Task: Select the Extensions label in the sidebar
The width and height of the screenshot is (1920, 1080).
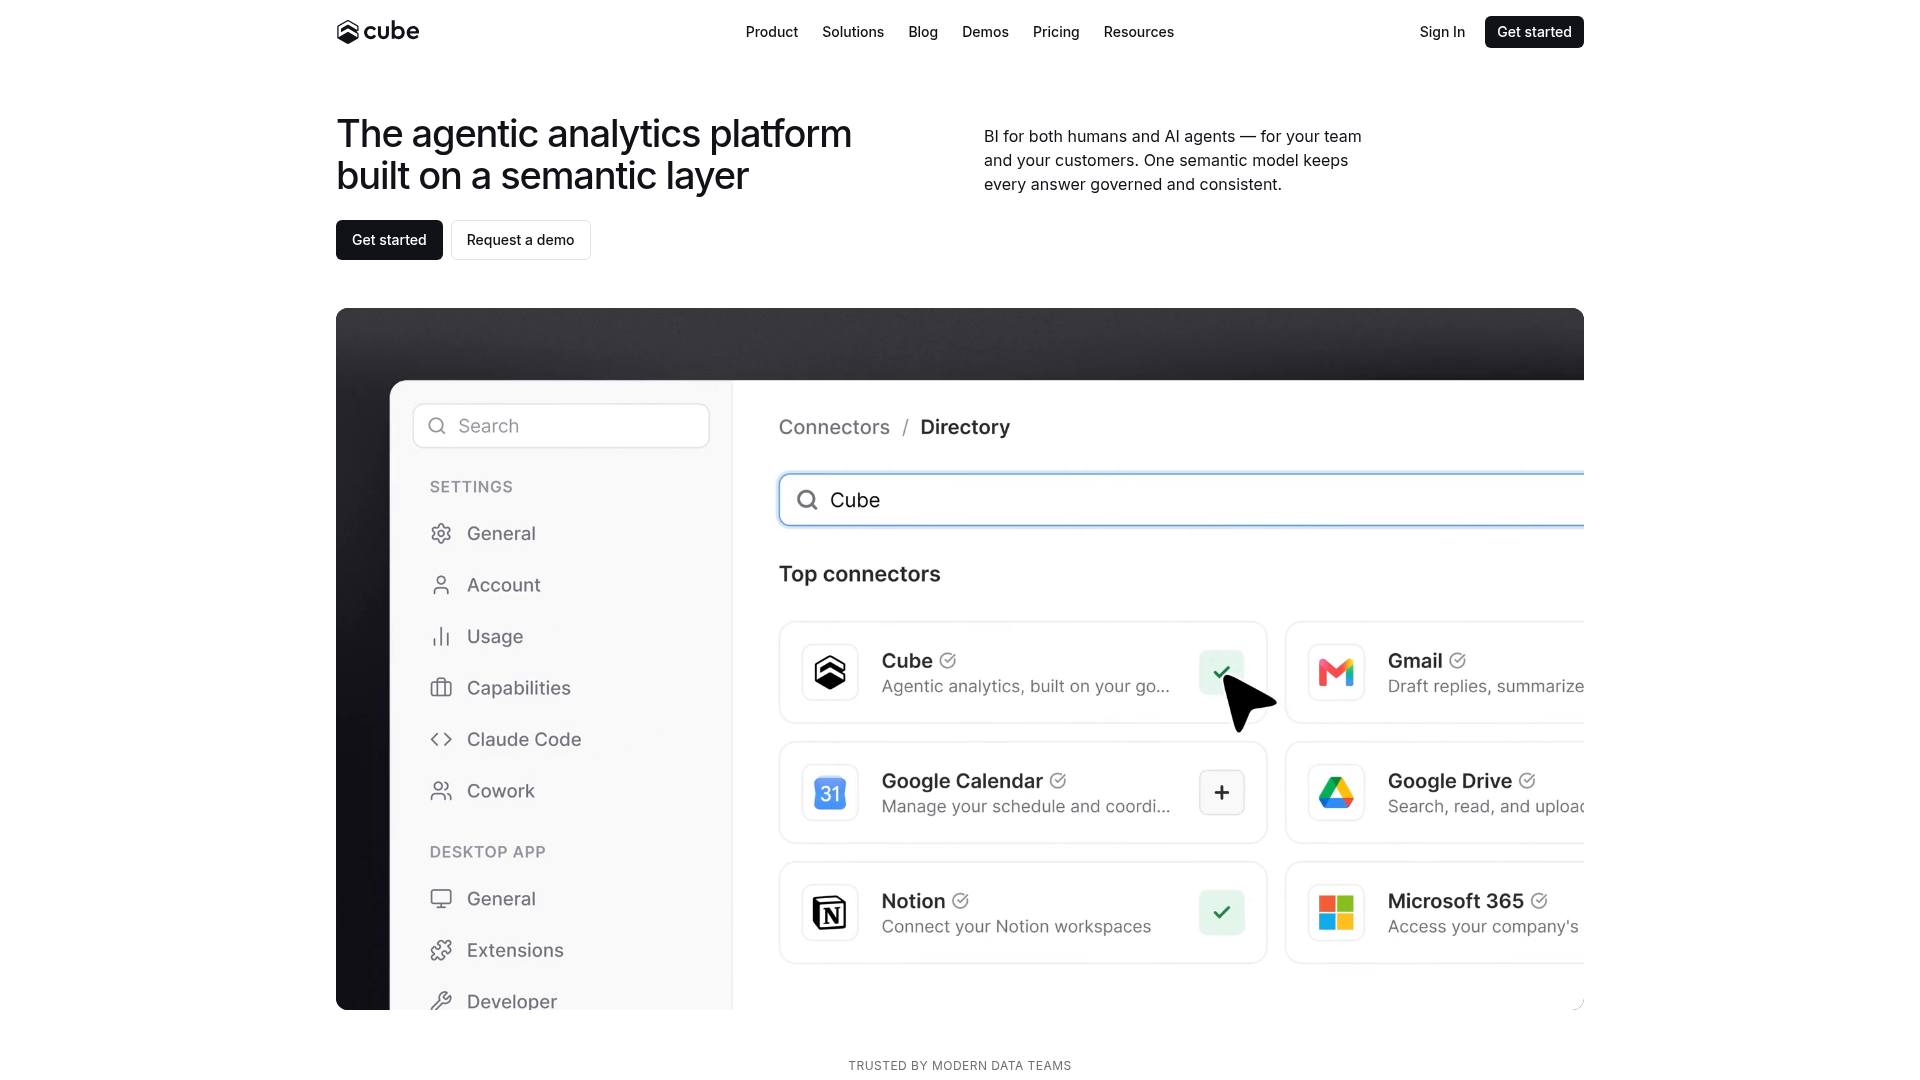Action: point(515,950)
